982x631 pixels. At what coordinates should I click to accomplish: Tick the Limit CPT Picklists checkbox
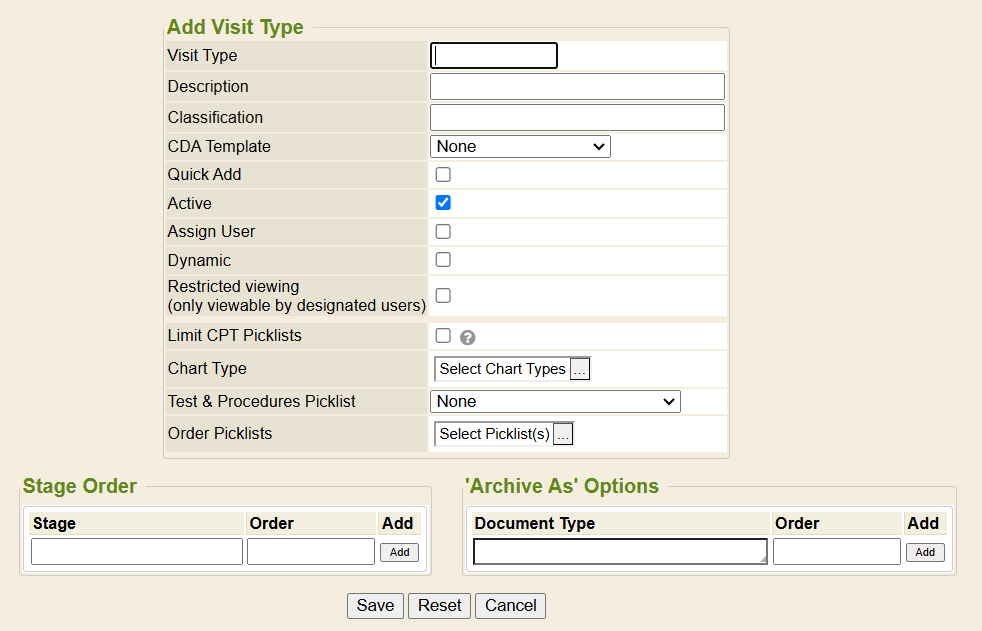click(x=443, y=336)
